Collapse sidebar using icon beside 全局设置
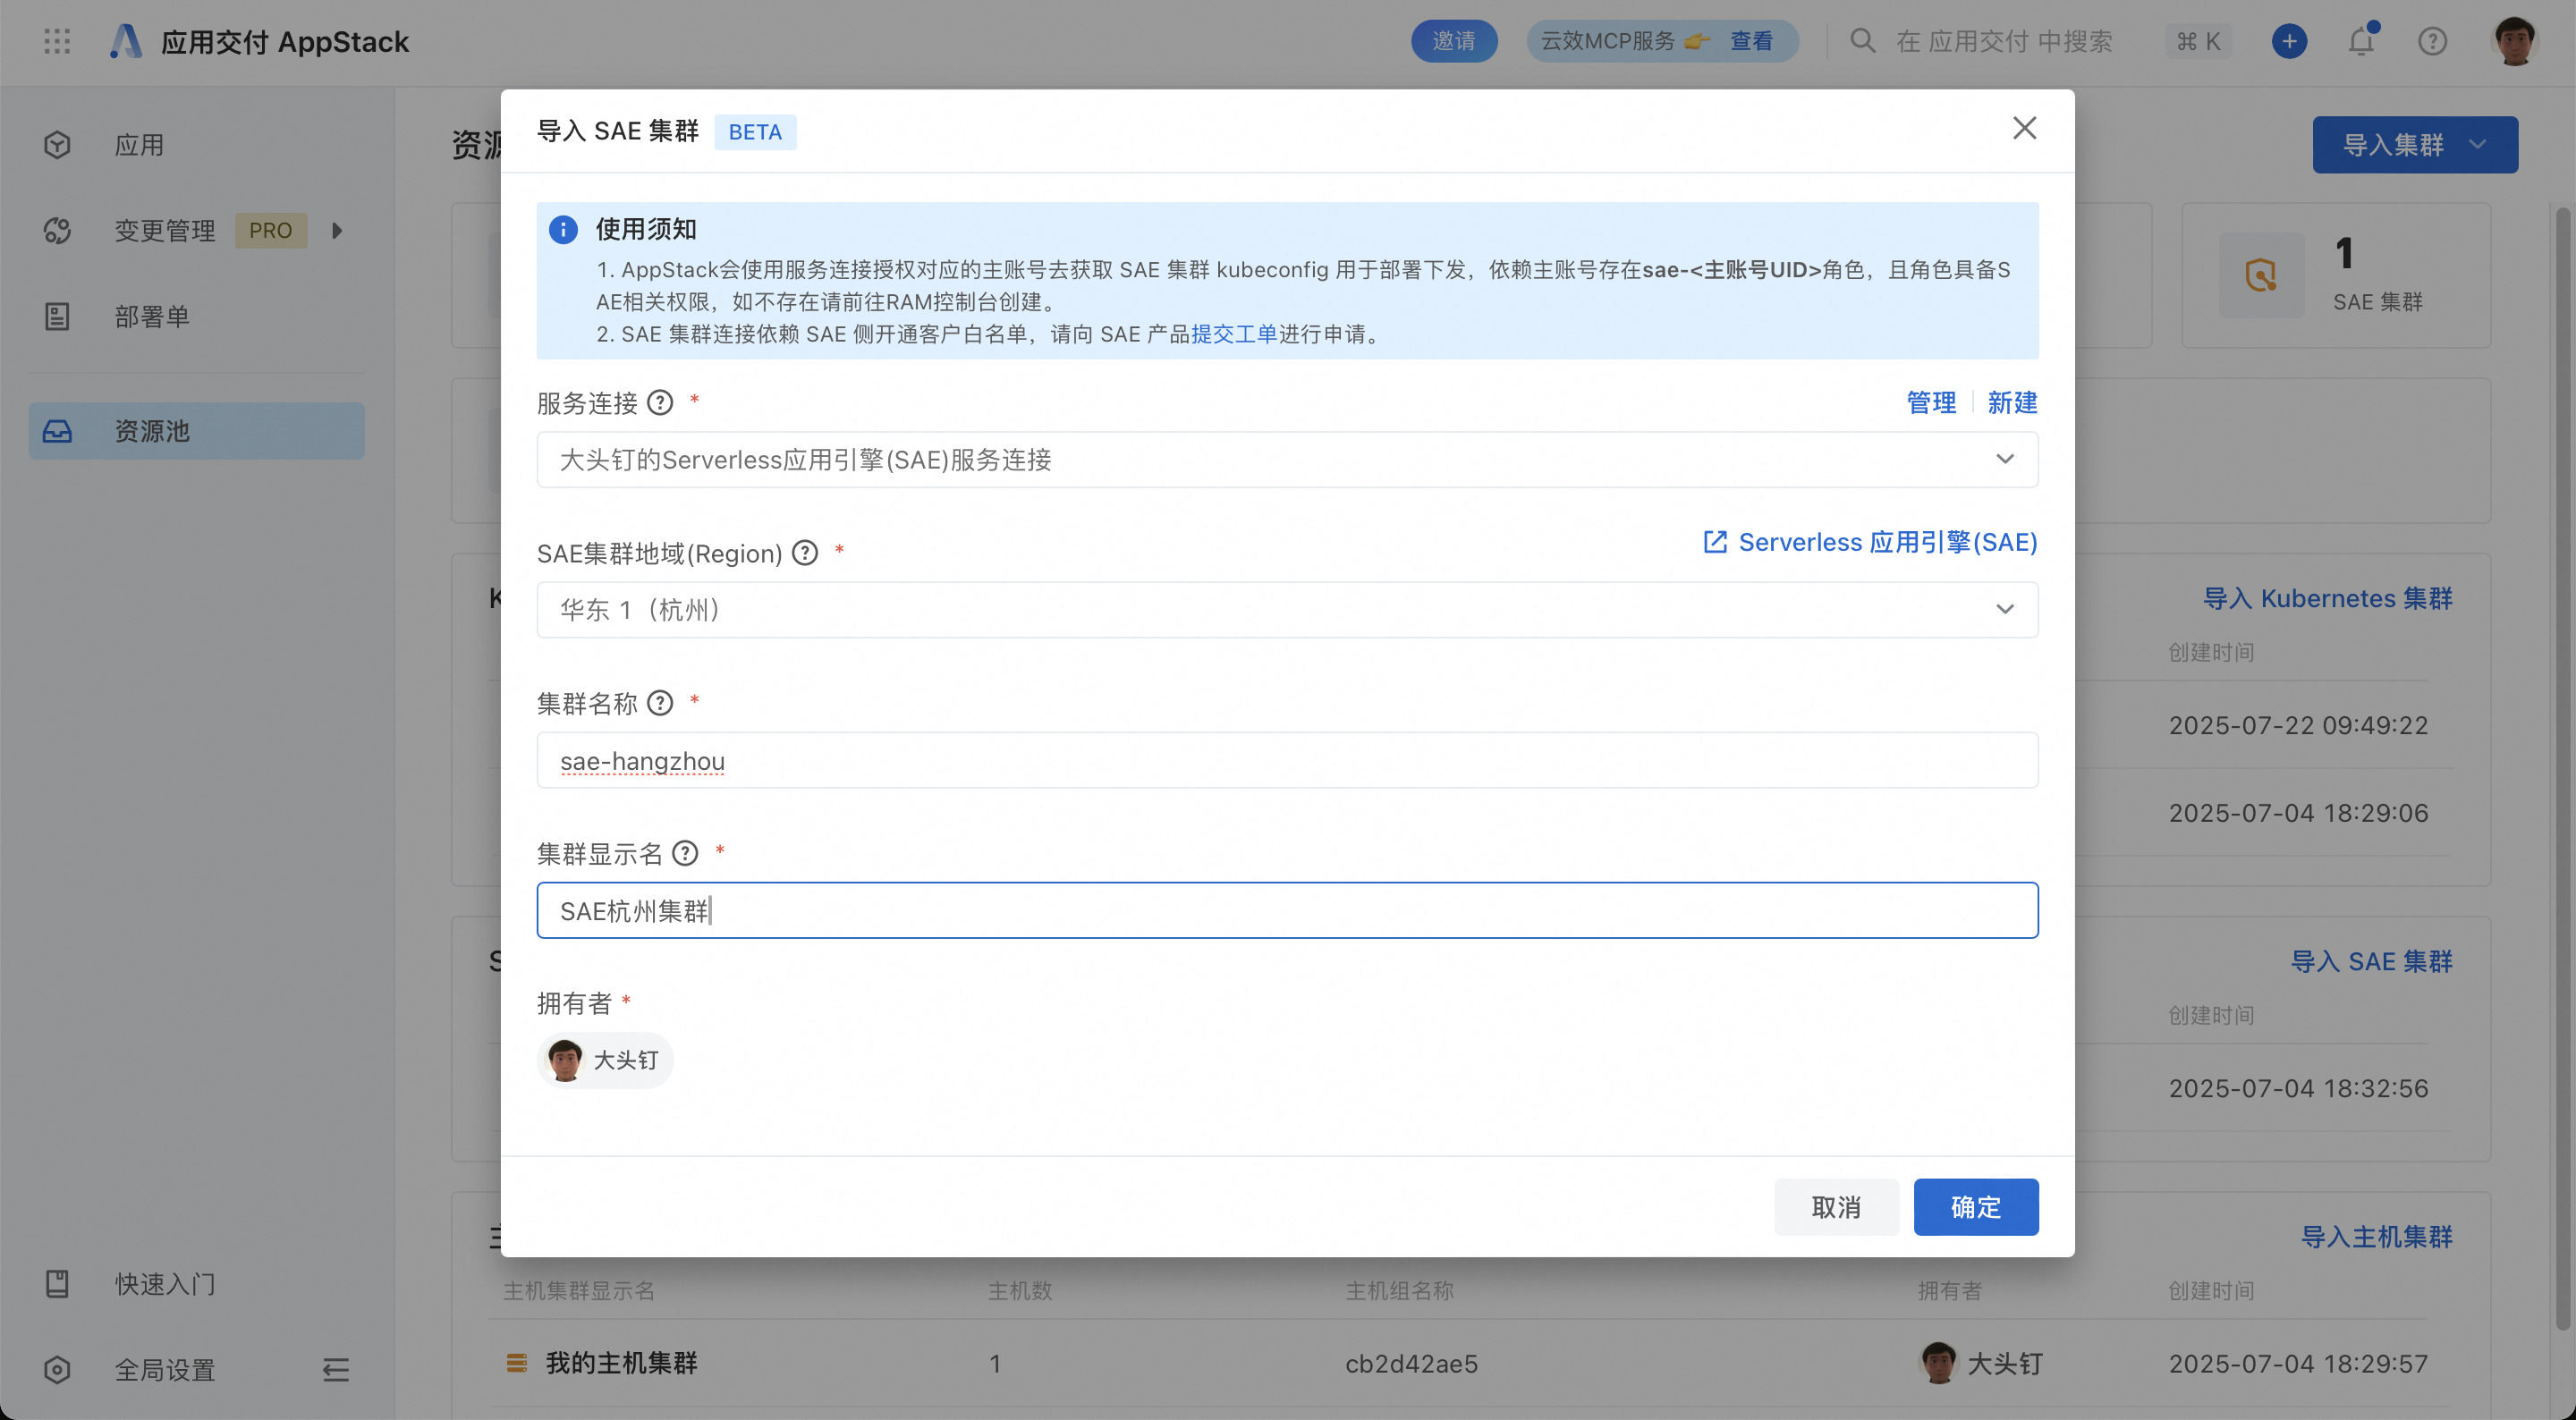 click(x=336, y=1369)
